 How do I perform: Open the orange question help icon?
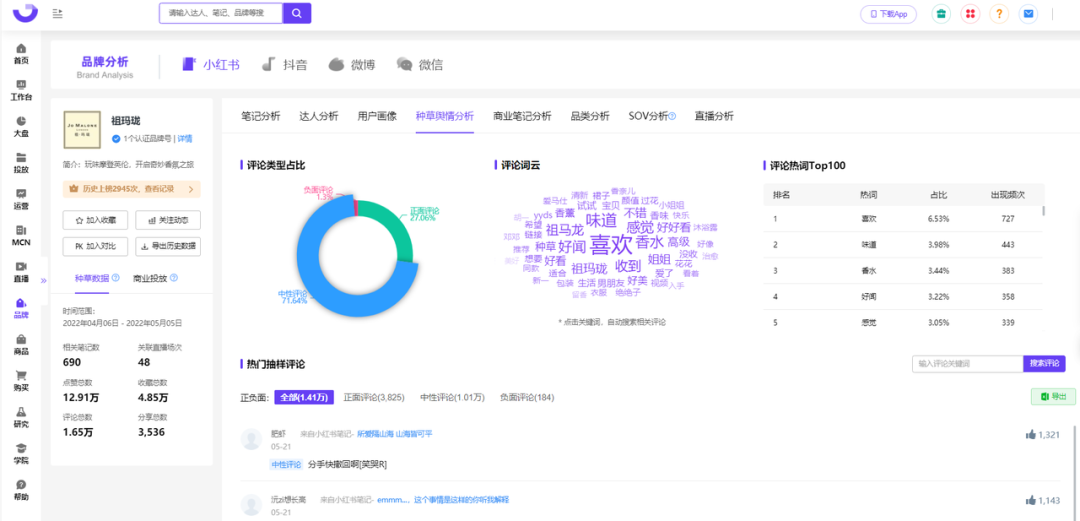(x=999, y=14)
